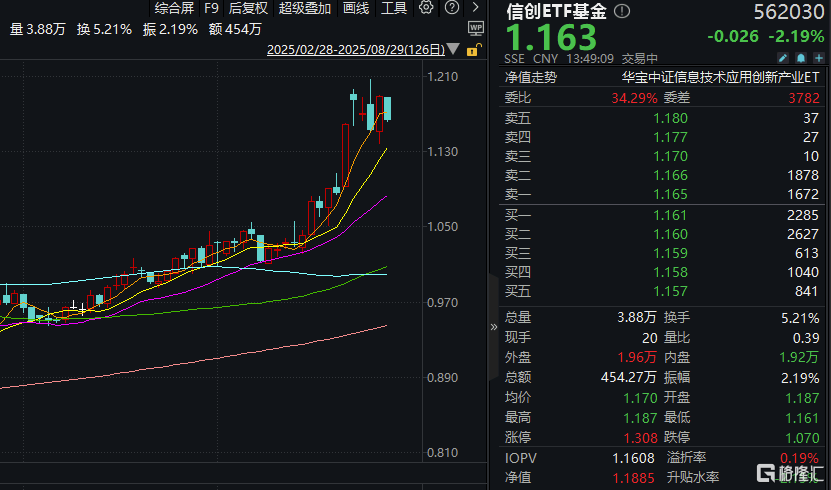Image resolution: width=831 pixels, height=490 pixels.
Task: Open the date range dropdown triangle
Action: (x=453, y=49)
